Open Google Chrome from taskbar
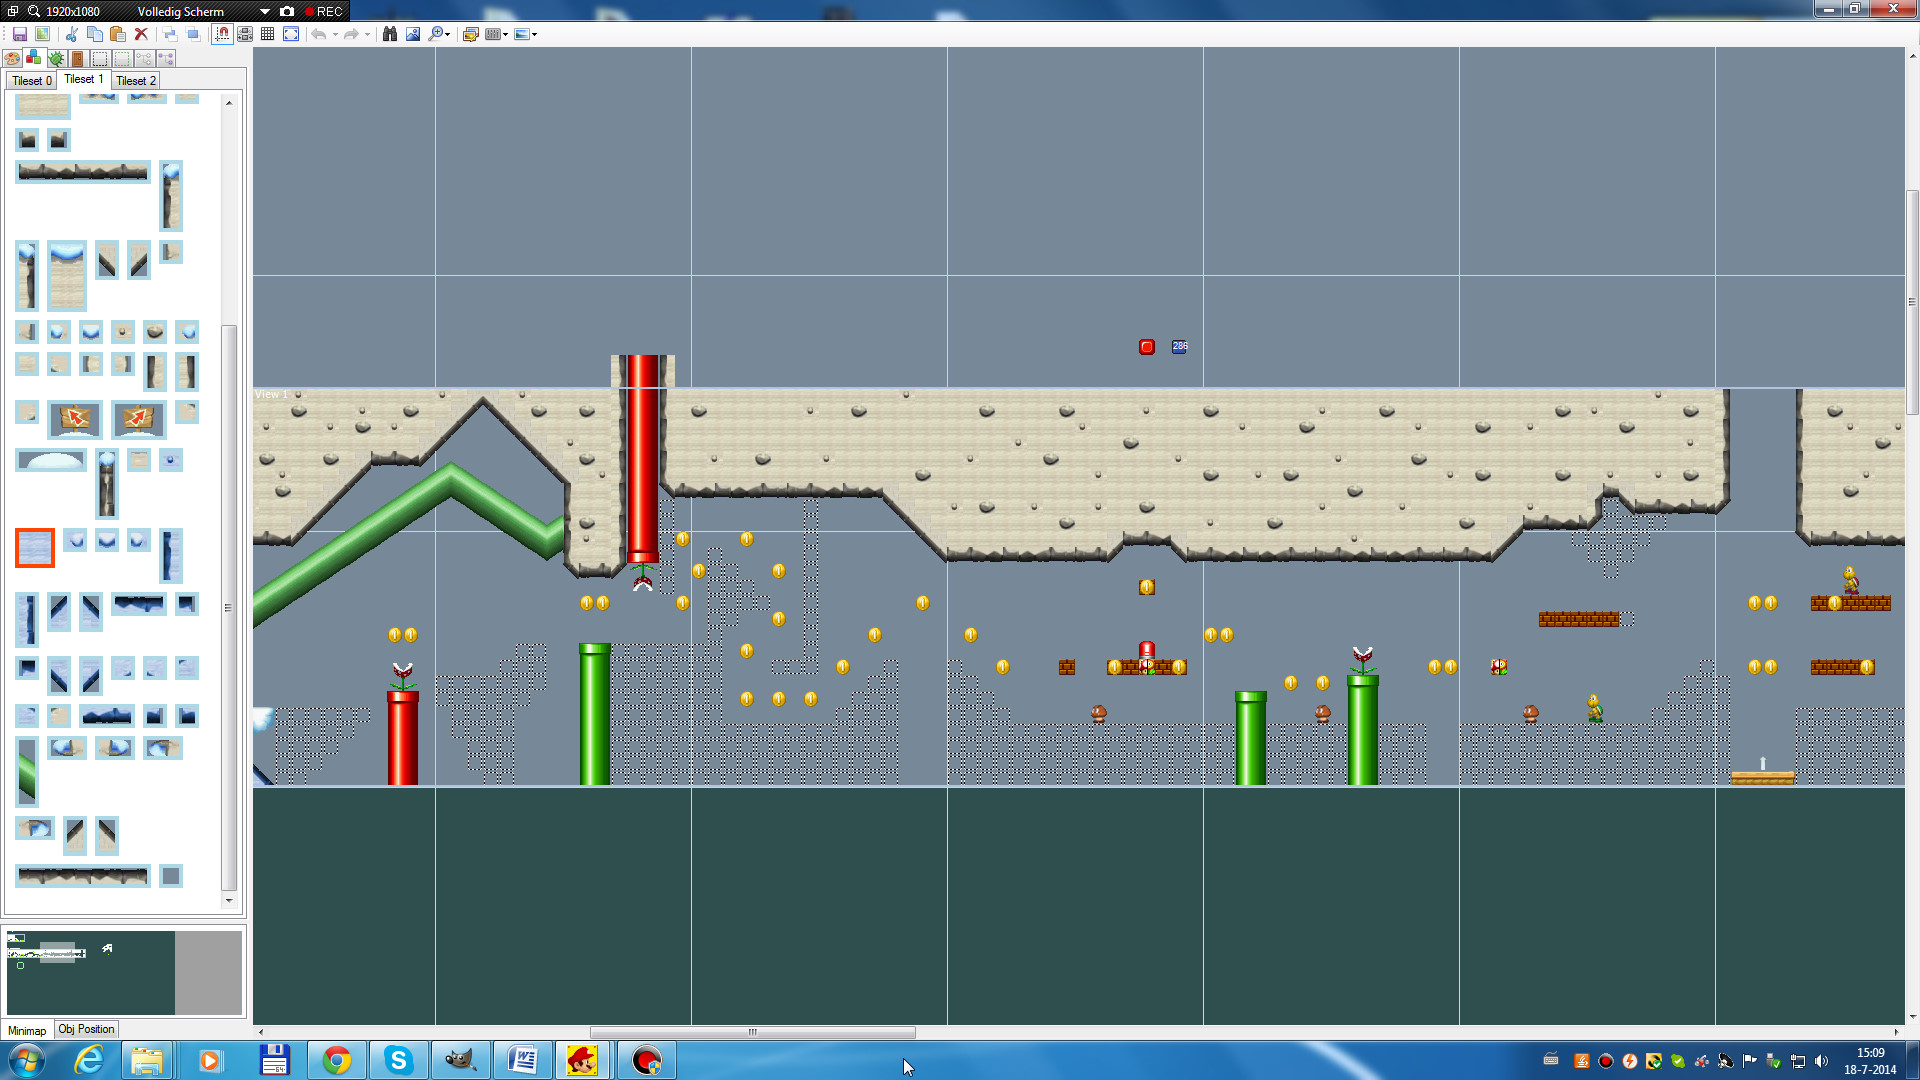1920x1080 pixels. pos(337,1060)
